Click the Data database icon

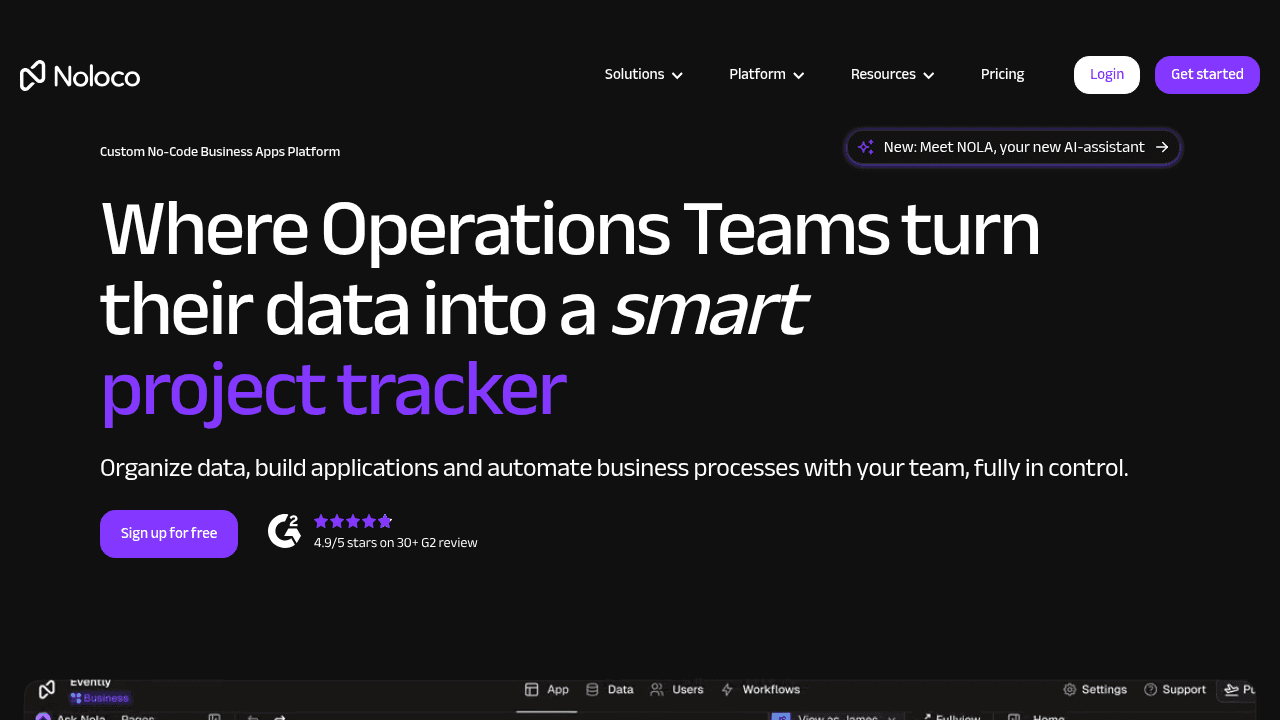coord(592,690)
